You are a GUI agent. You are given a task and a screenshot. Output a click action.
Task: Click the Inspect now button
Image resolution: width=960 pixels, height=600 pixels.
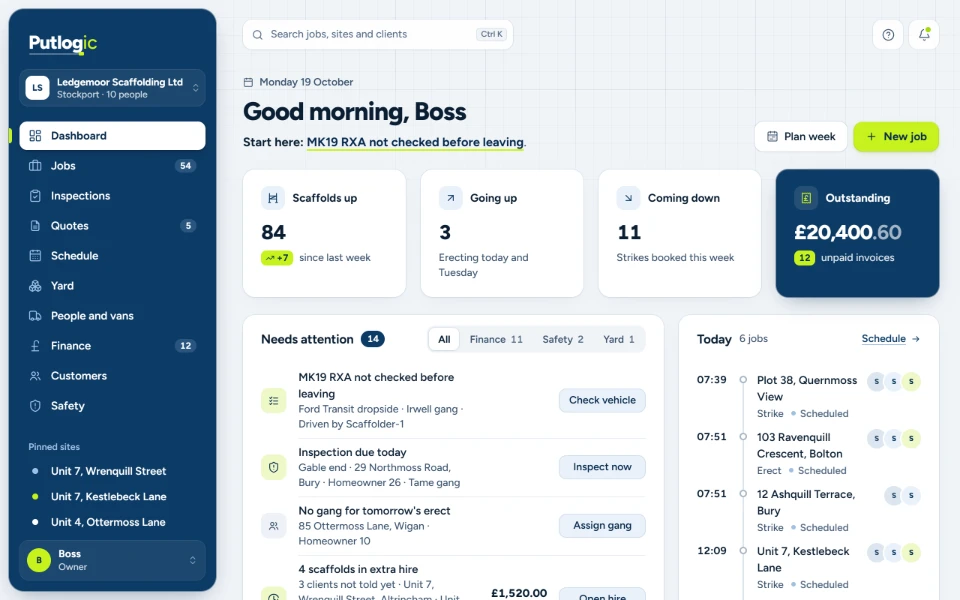coord(602,467)
